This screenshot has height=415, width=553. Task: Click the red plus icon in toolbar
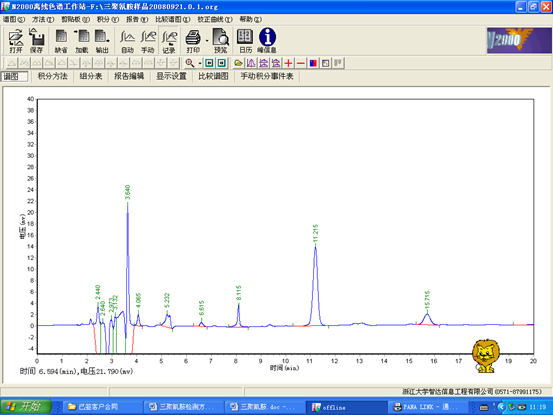point(288,63)
